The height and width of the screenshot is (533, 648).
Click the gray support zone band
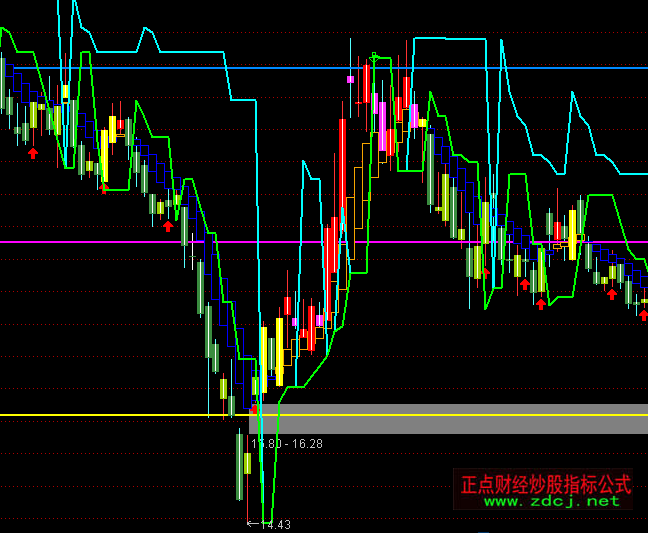(450, 419)
